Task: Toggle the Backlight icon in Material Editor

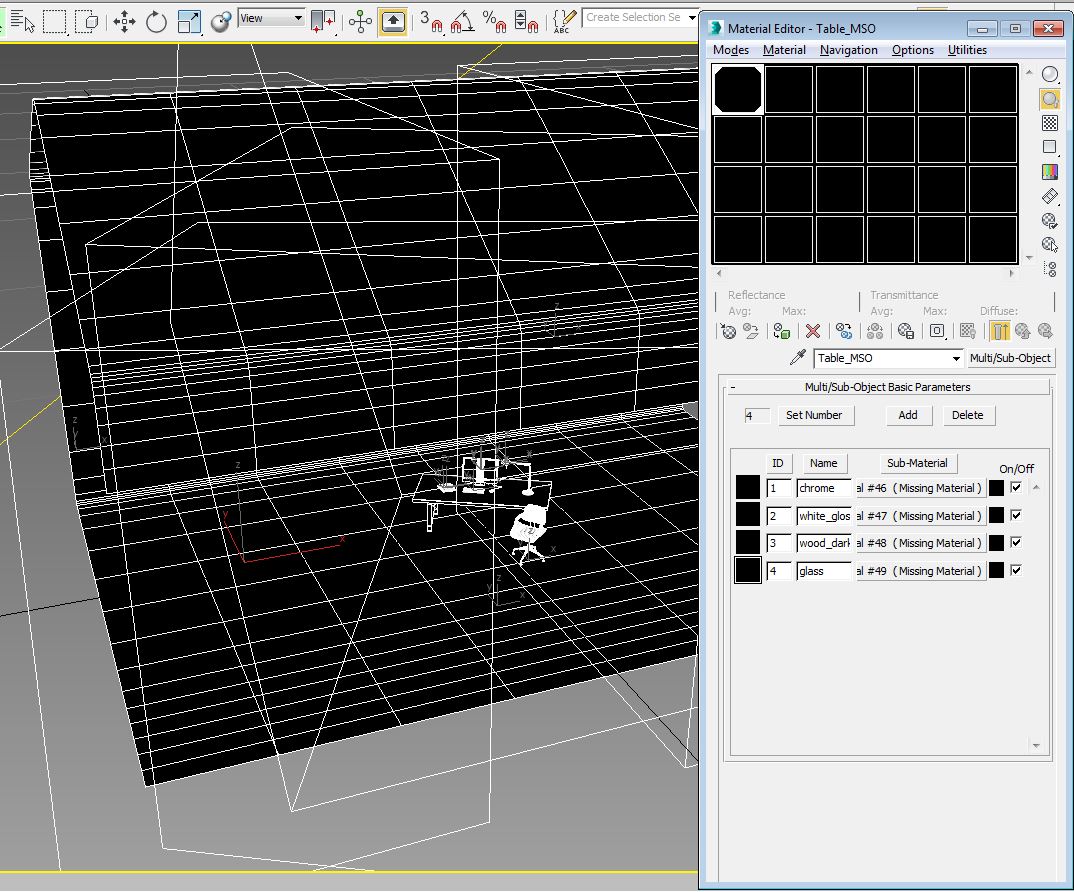Action: [x=1049, y=99]
